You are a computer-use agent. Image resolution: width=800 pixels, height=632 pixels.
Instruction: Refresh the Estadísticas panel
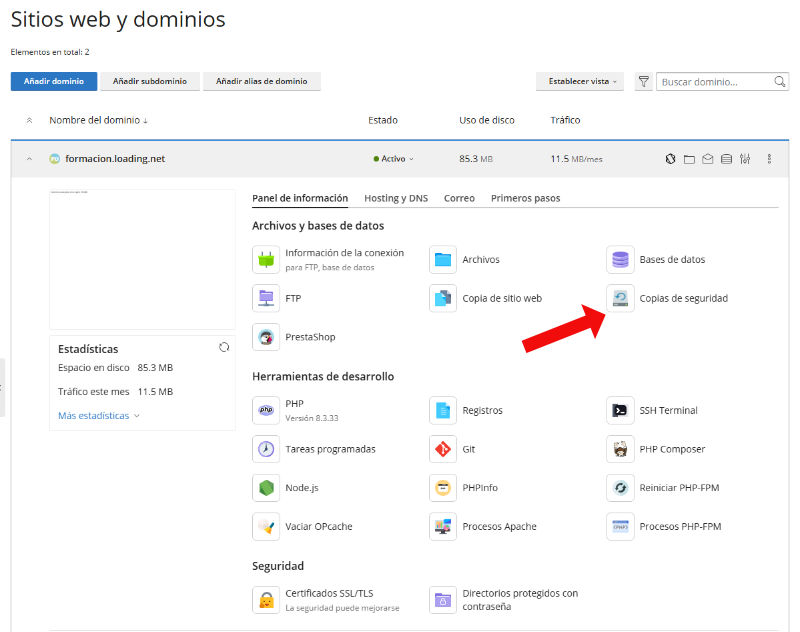pos(224,347)
